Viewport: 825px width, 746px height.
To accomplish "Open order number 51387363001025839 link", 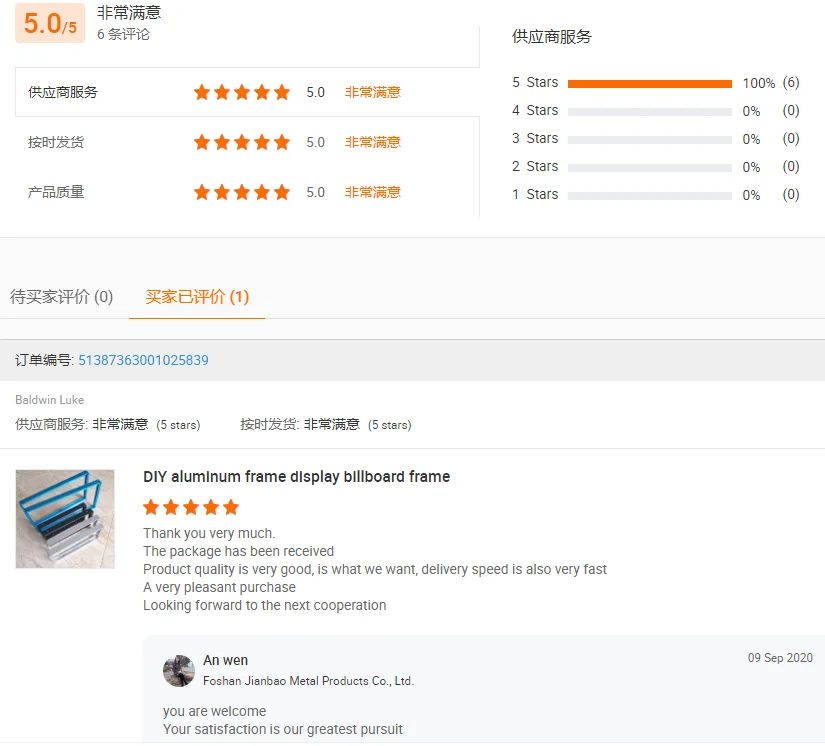I will pos(143,360).
